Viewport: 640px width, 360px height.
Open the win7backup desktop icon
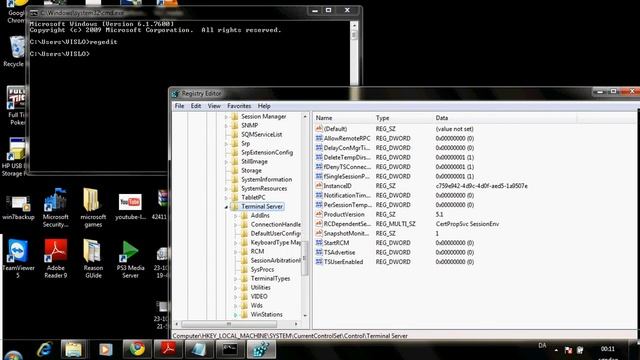18,208
